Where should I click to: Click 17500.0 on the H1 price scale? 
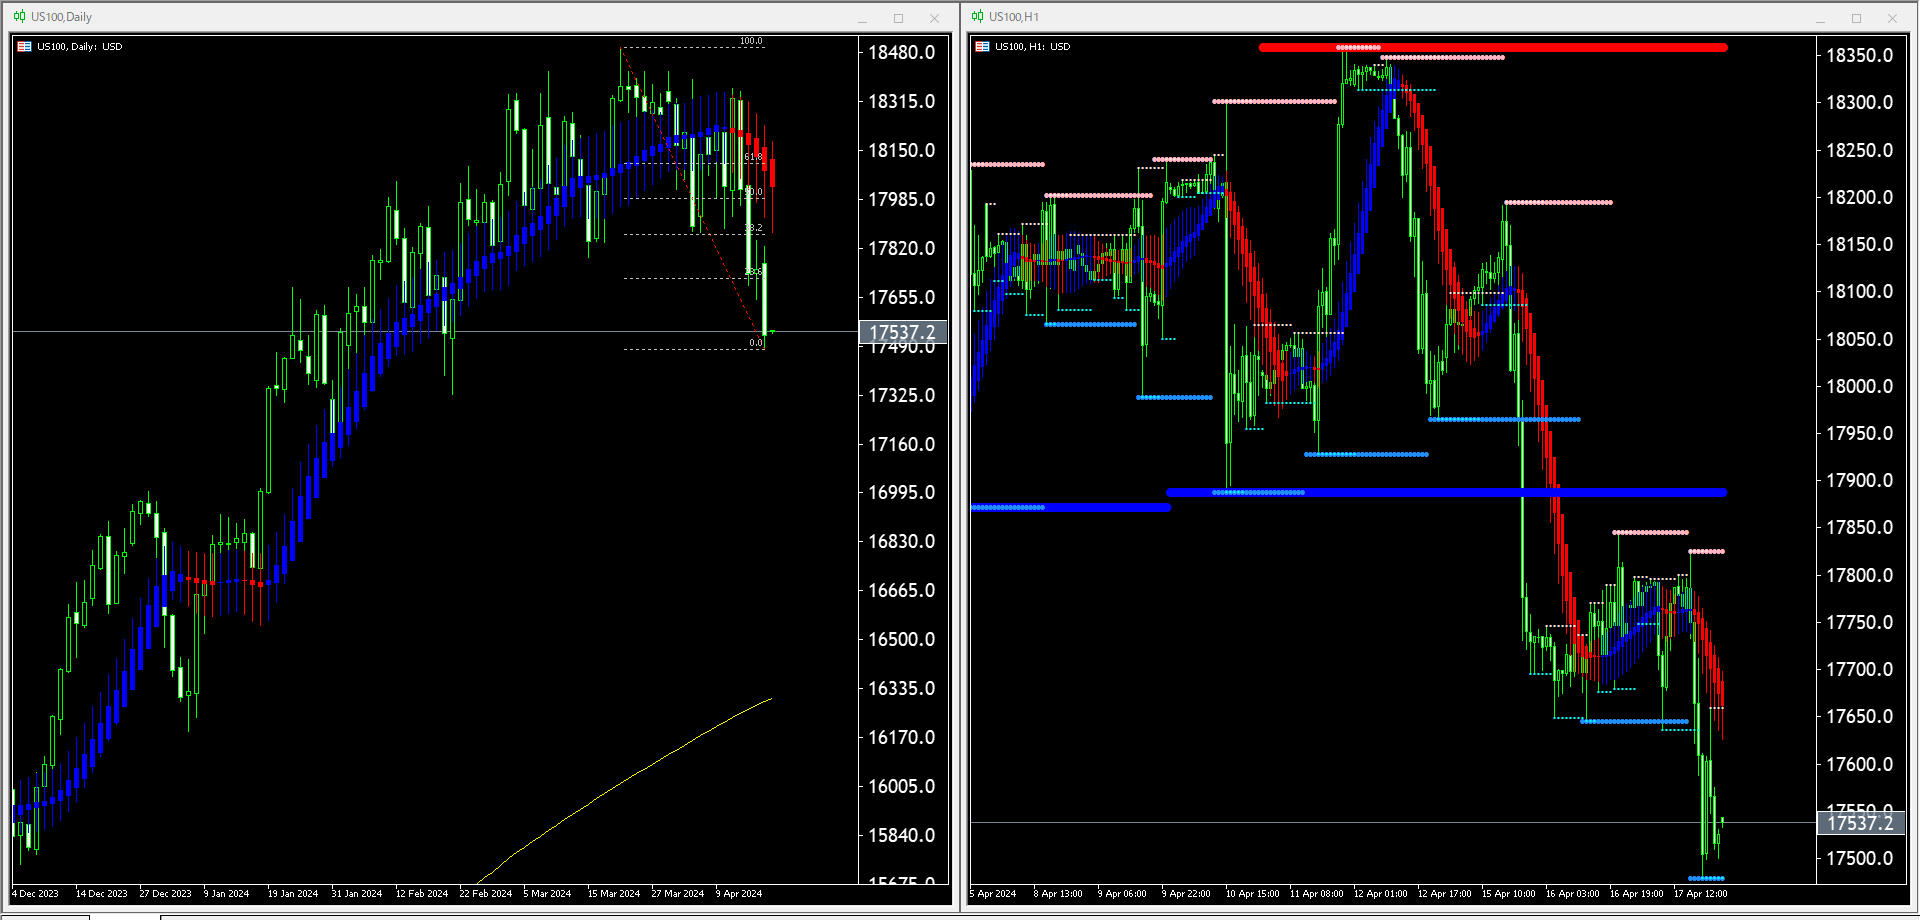(1860, 859)
